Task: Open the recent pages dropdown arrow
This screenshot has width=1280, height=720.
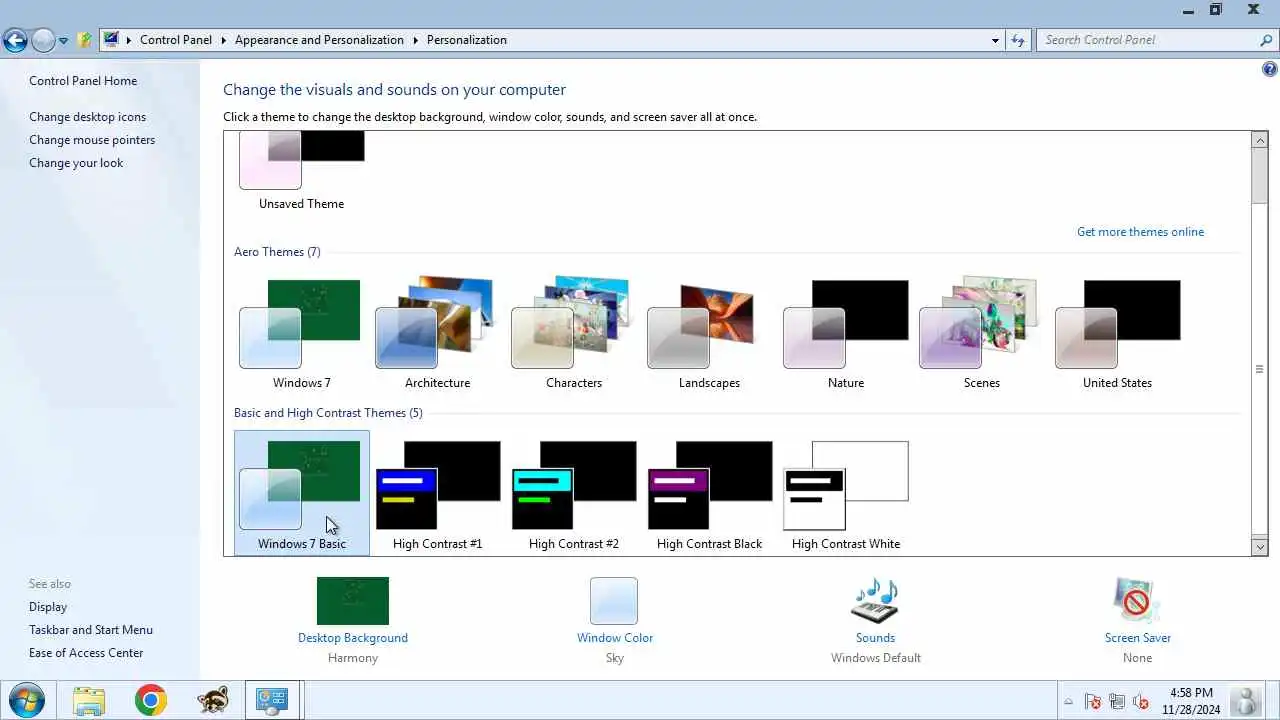Action: coord(63,41)
